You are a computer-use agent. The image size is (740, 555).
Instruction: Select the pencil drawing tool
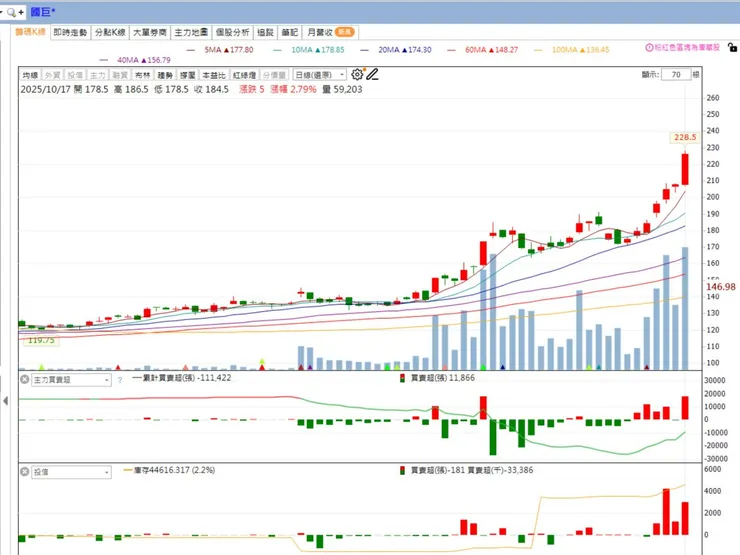[x=372, y=75]
